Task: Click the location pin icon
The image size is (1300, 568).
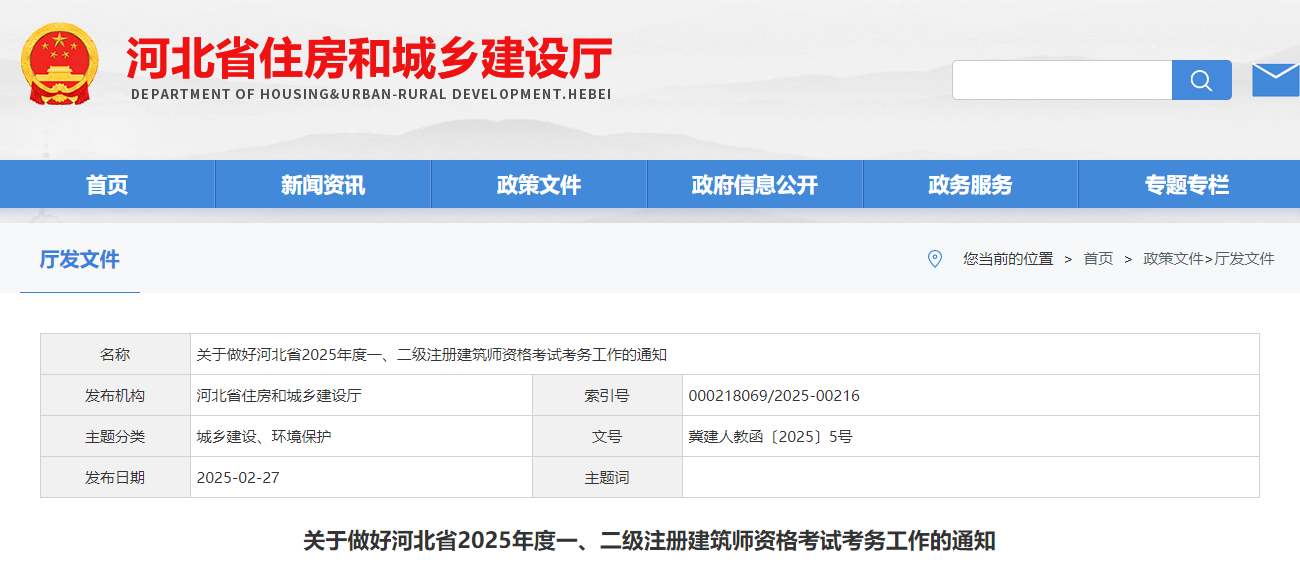Action: tap(935, 258)
